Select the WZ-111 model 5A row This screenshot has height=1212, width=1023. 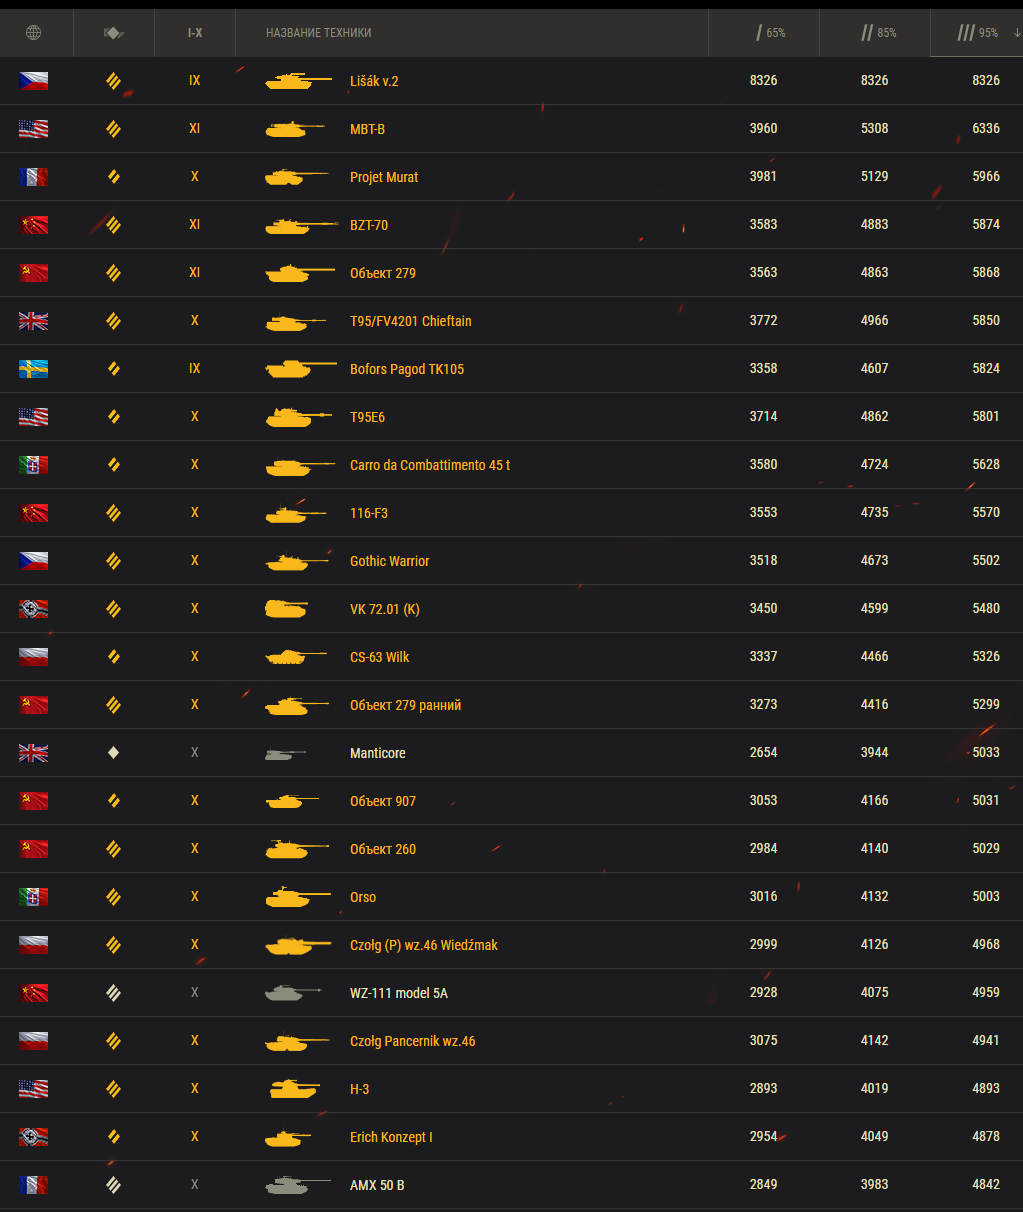click(511, 993)
